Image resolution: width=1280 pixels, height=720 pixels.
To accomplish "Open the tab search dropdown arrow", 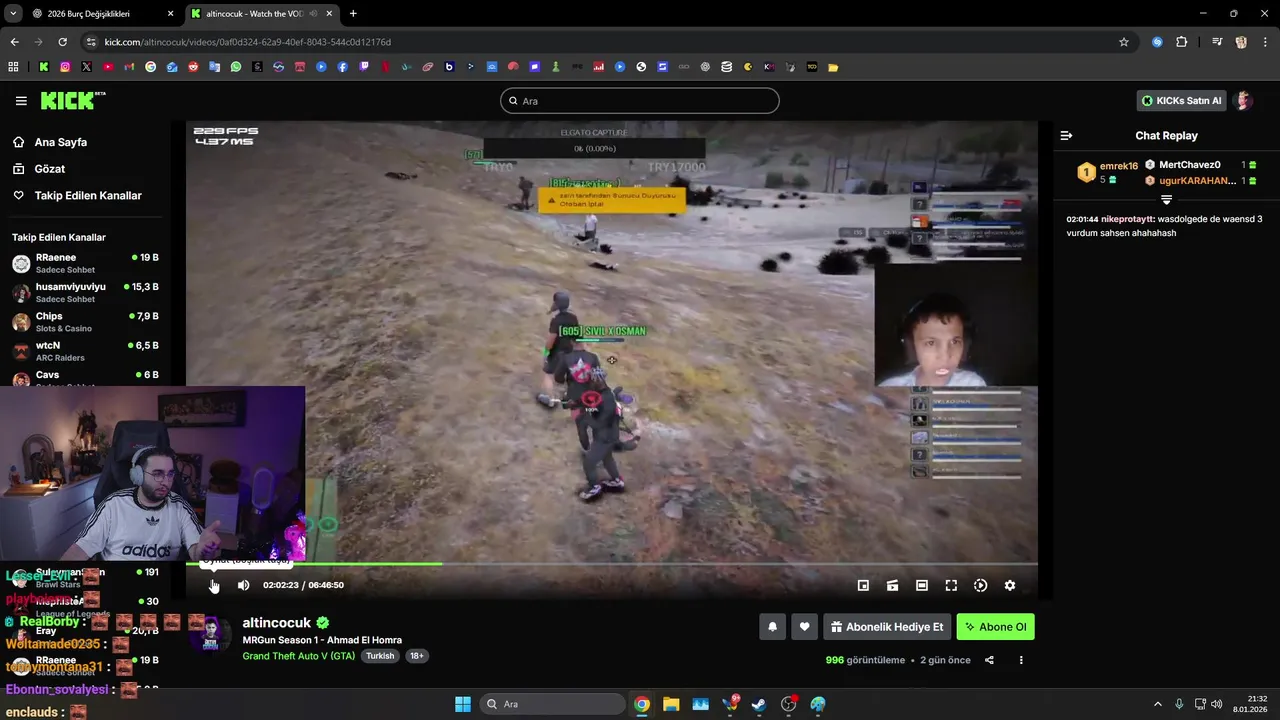I will [13, 14].
